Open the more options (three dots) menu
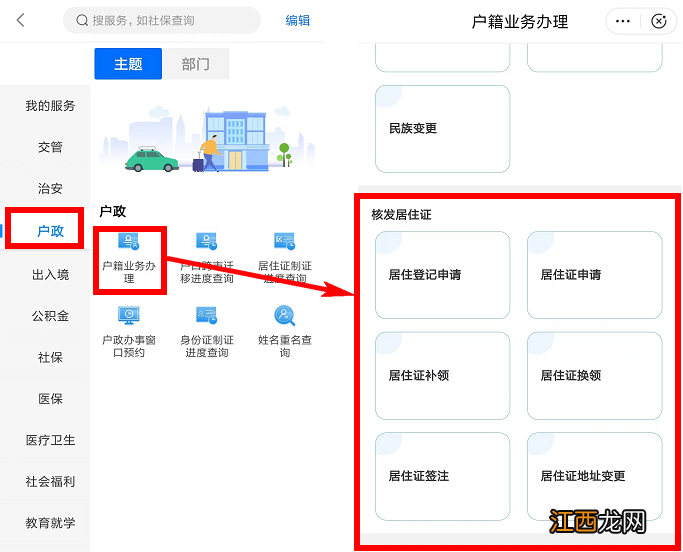This screenshot has height=552, width=683. (623, 21)
